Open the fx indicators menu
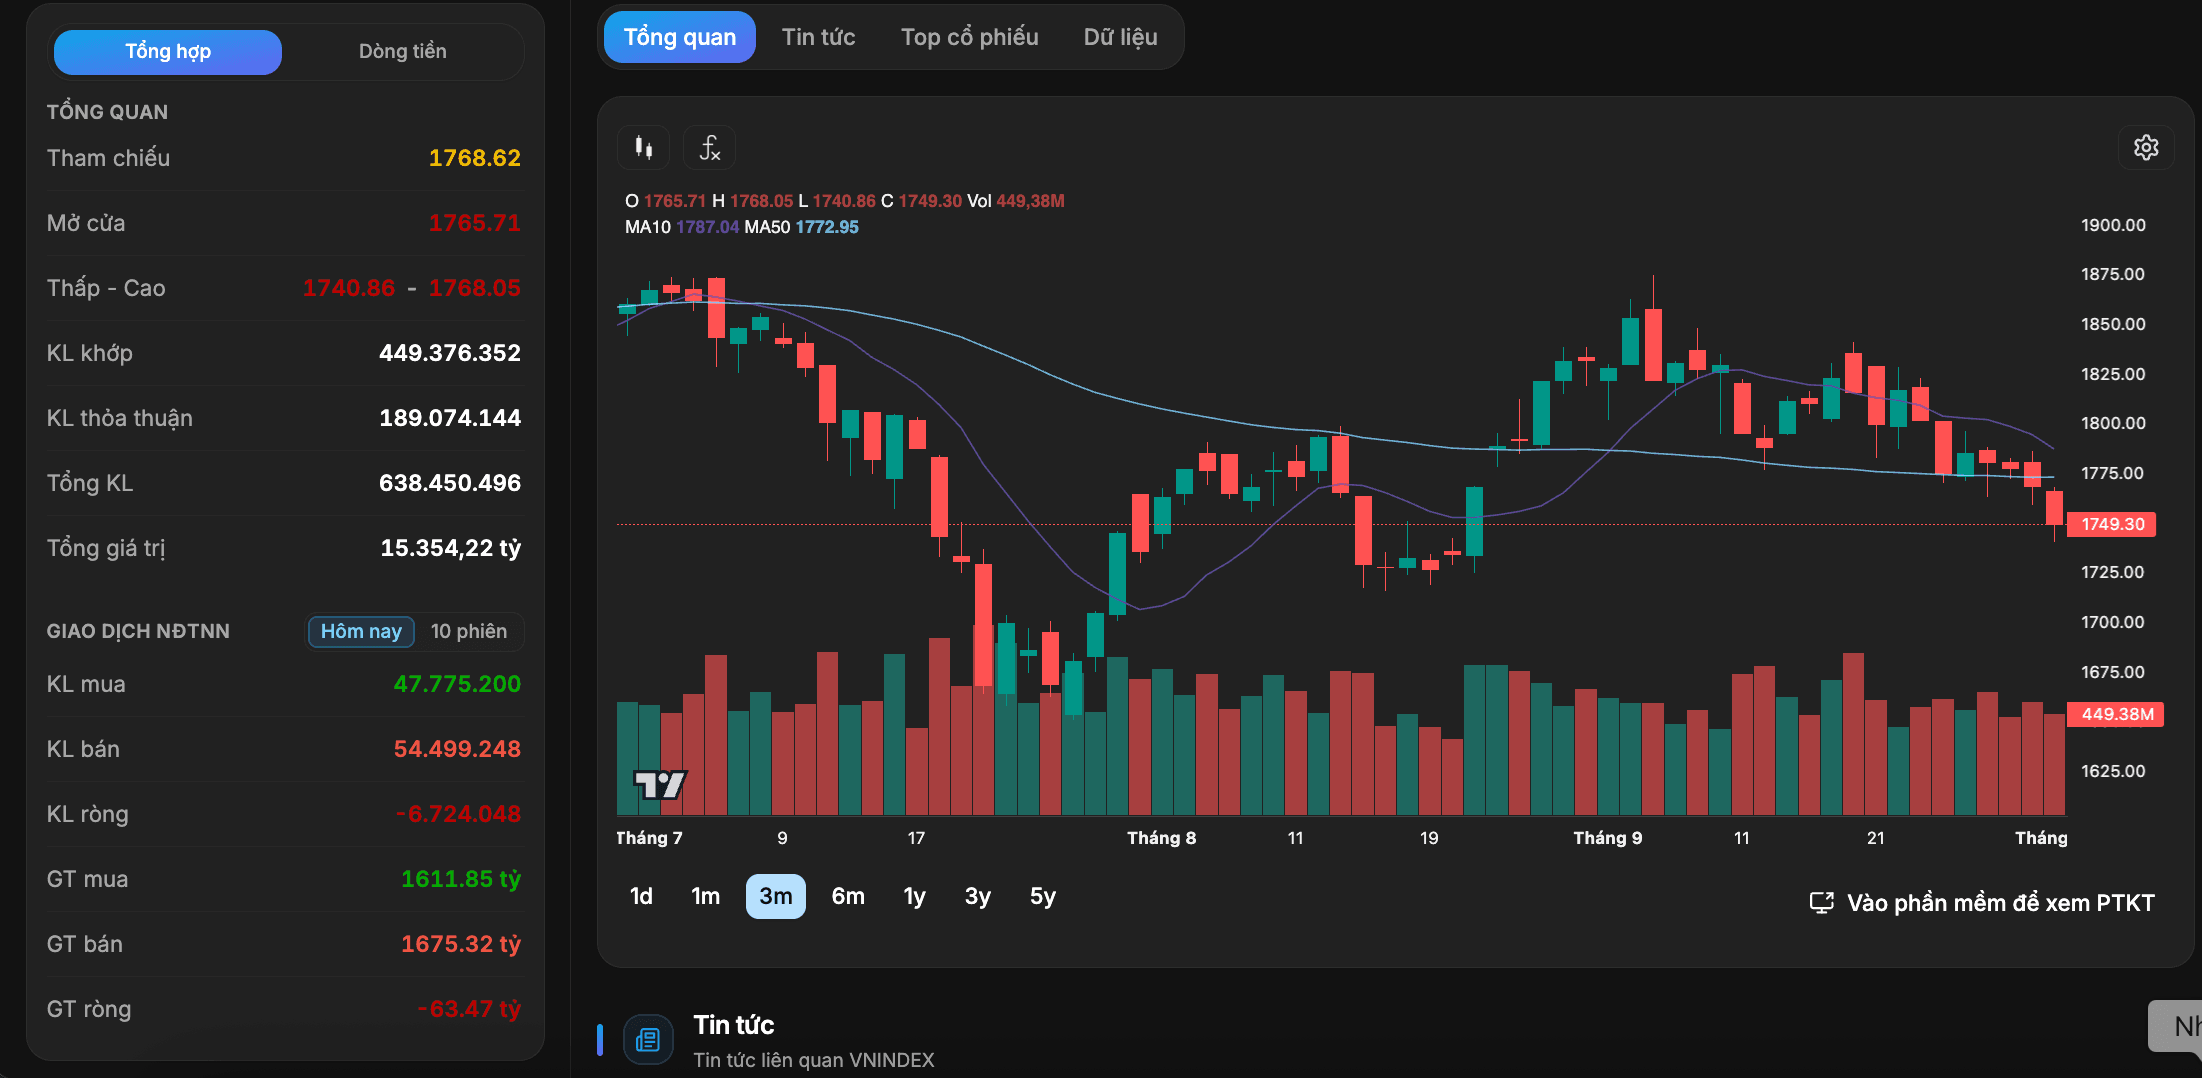2202x1078 pixels. [x=709, y=148]
